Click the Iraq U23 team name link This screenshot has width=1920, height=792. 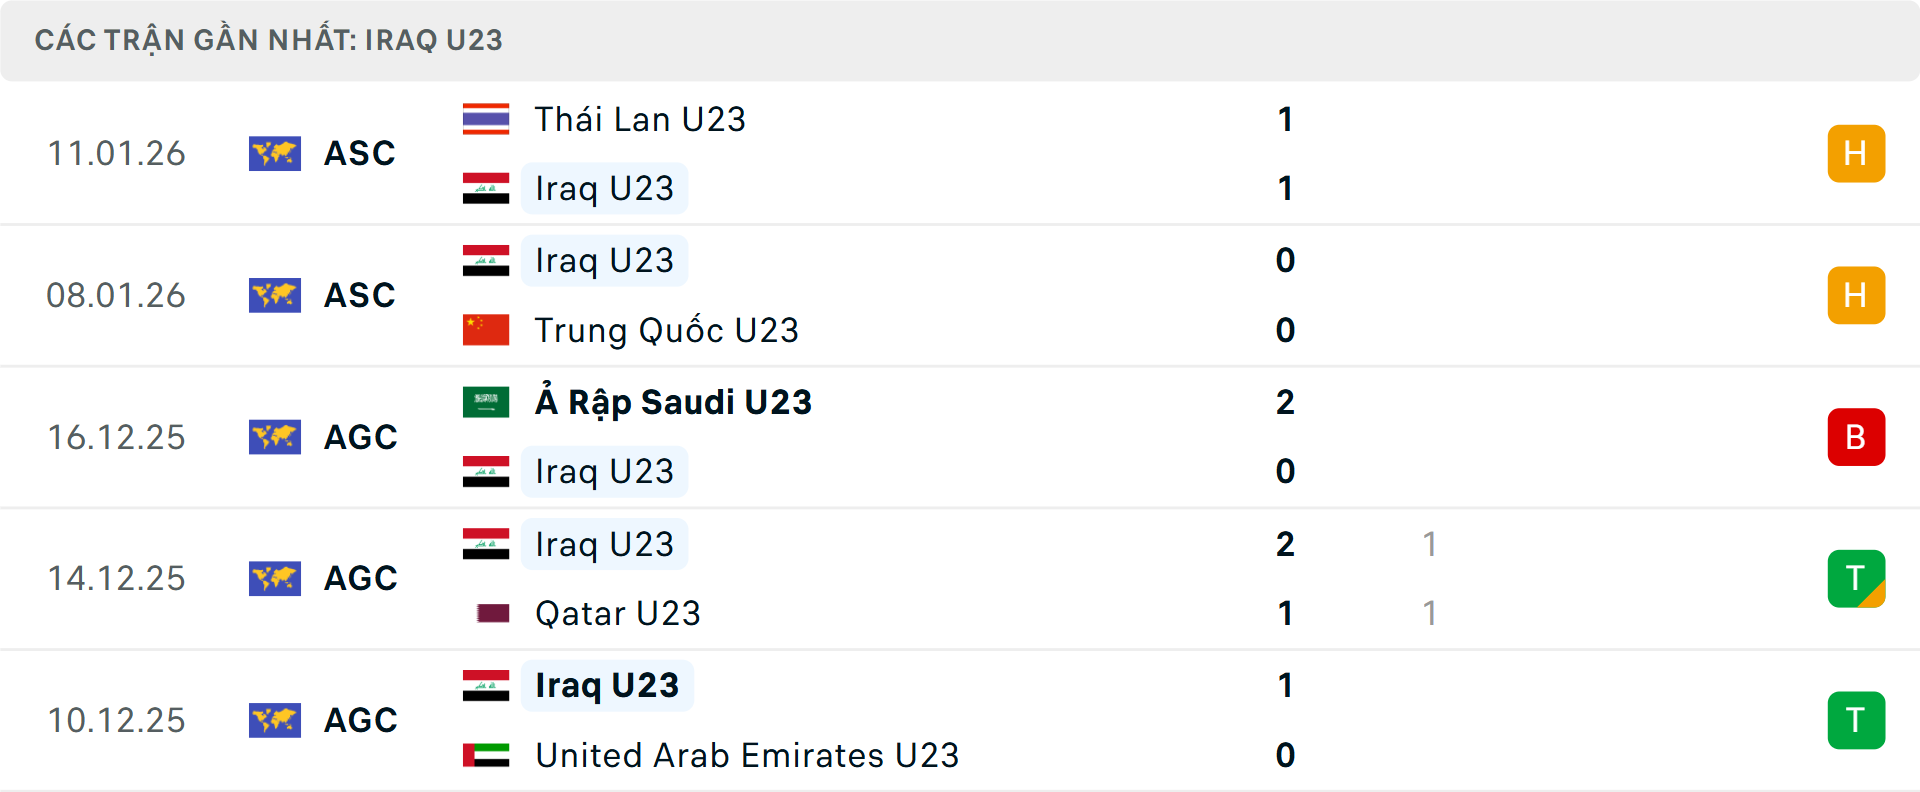pyautogui.click(x=604, y=188)
